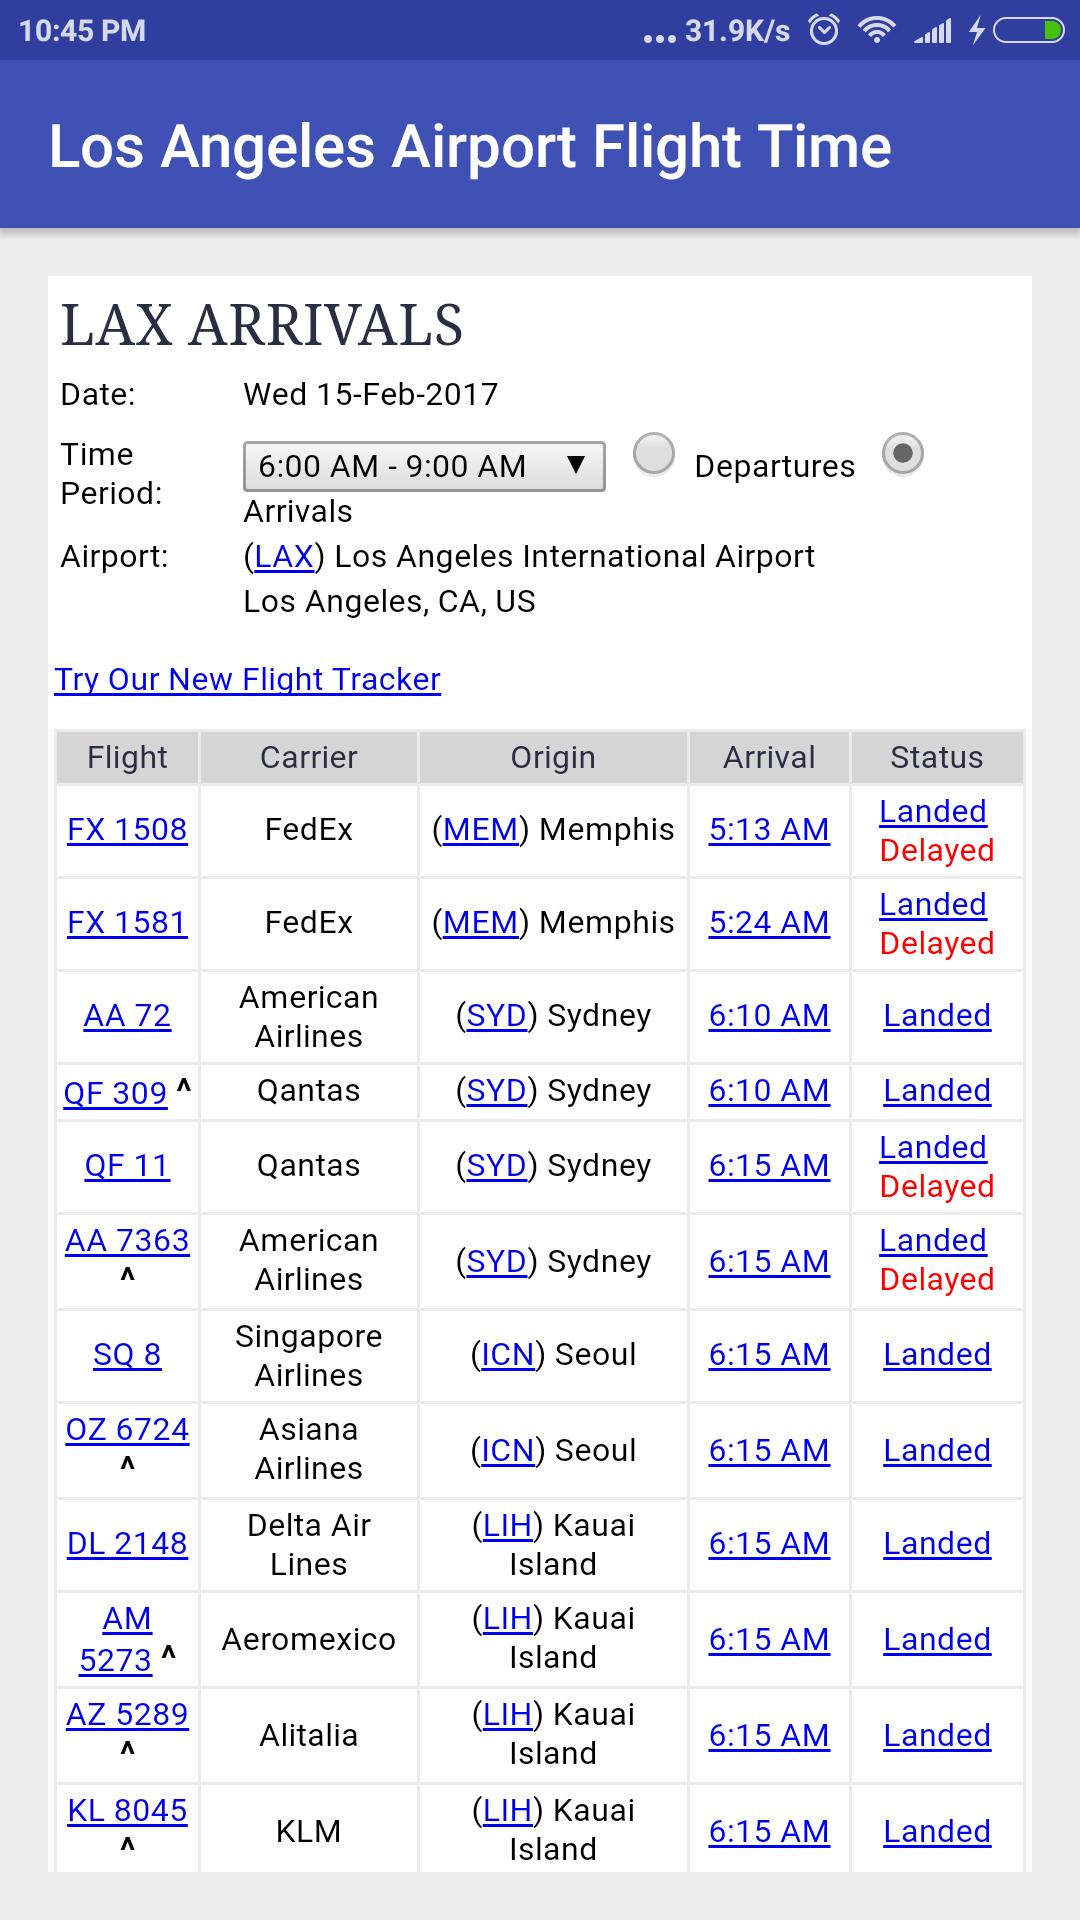1080x1920 pixels.
Task: Open the 5:13 AM arrival time link
Action: click(x=769, y=829)
